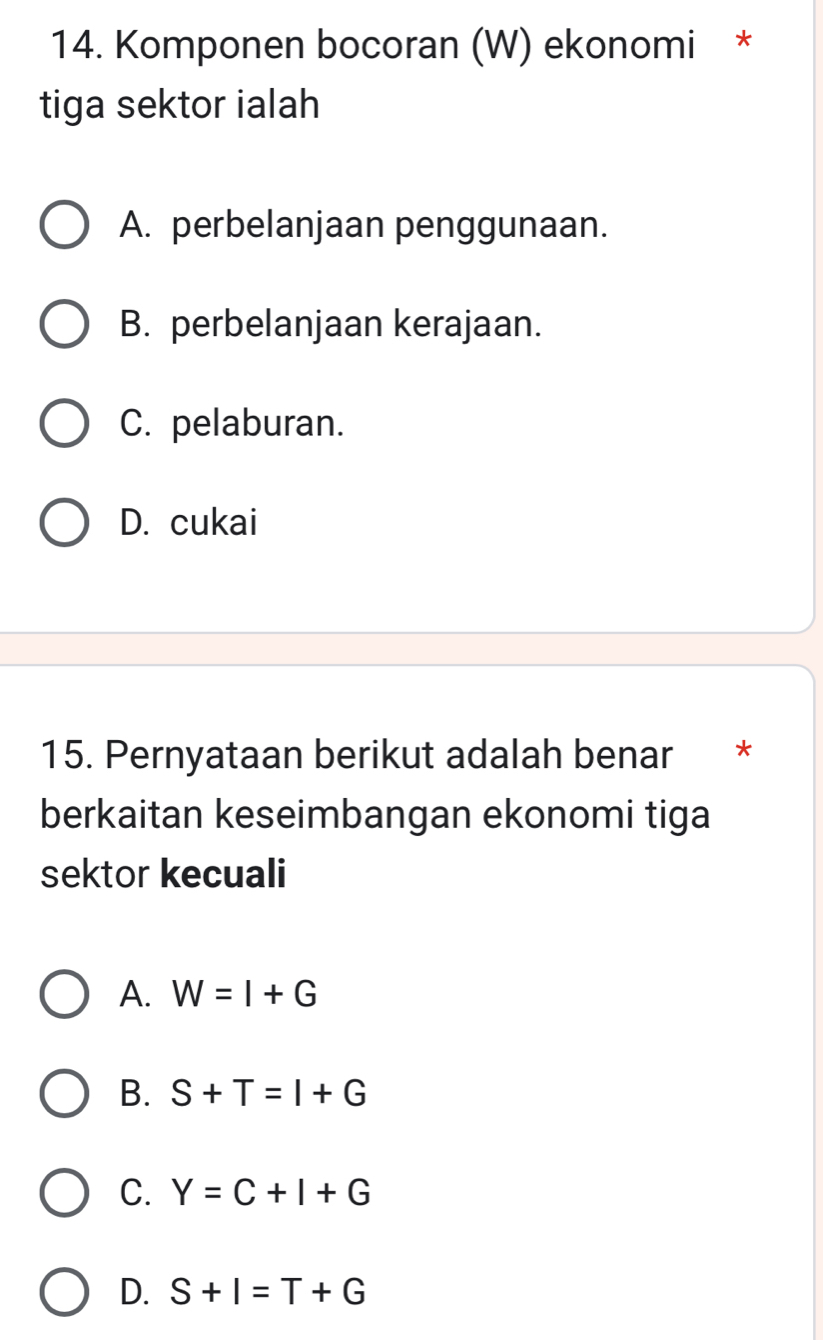Viewport: 823px width, 1340px height.
Task: Click question 14 'Komponen bocoran (W)' heading
Action: point(370,46)
